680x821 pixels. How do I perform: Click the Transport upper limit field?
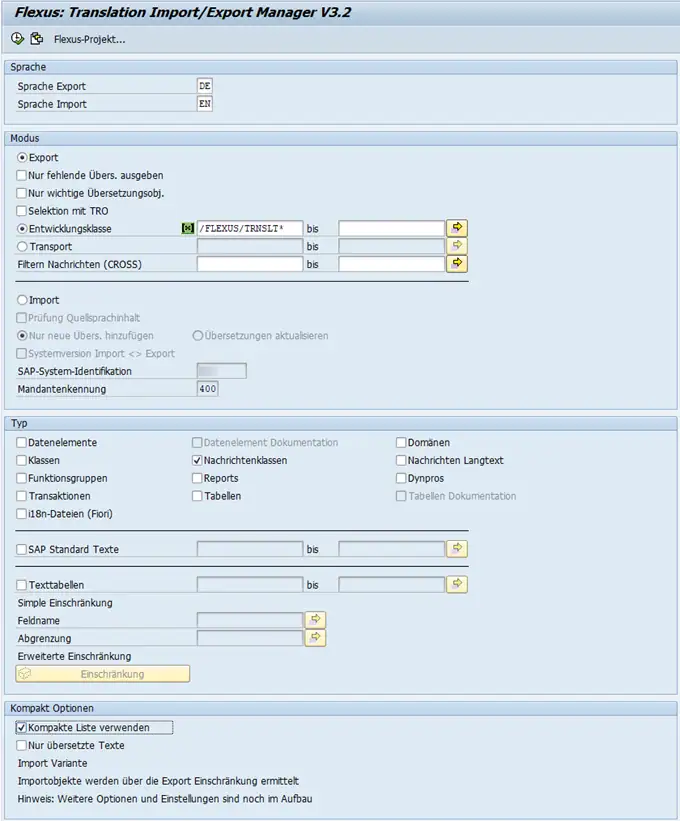tap(392, 247)
